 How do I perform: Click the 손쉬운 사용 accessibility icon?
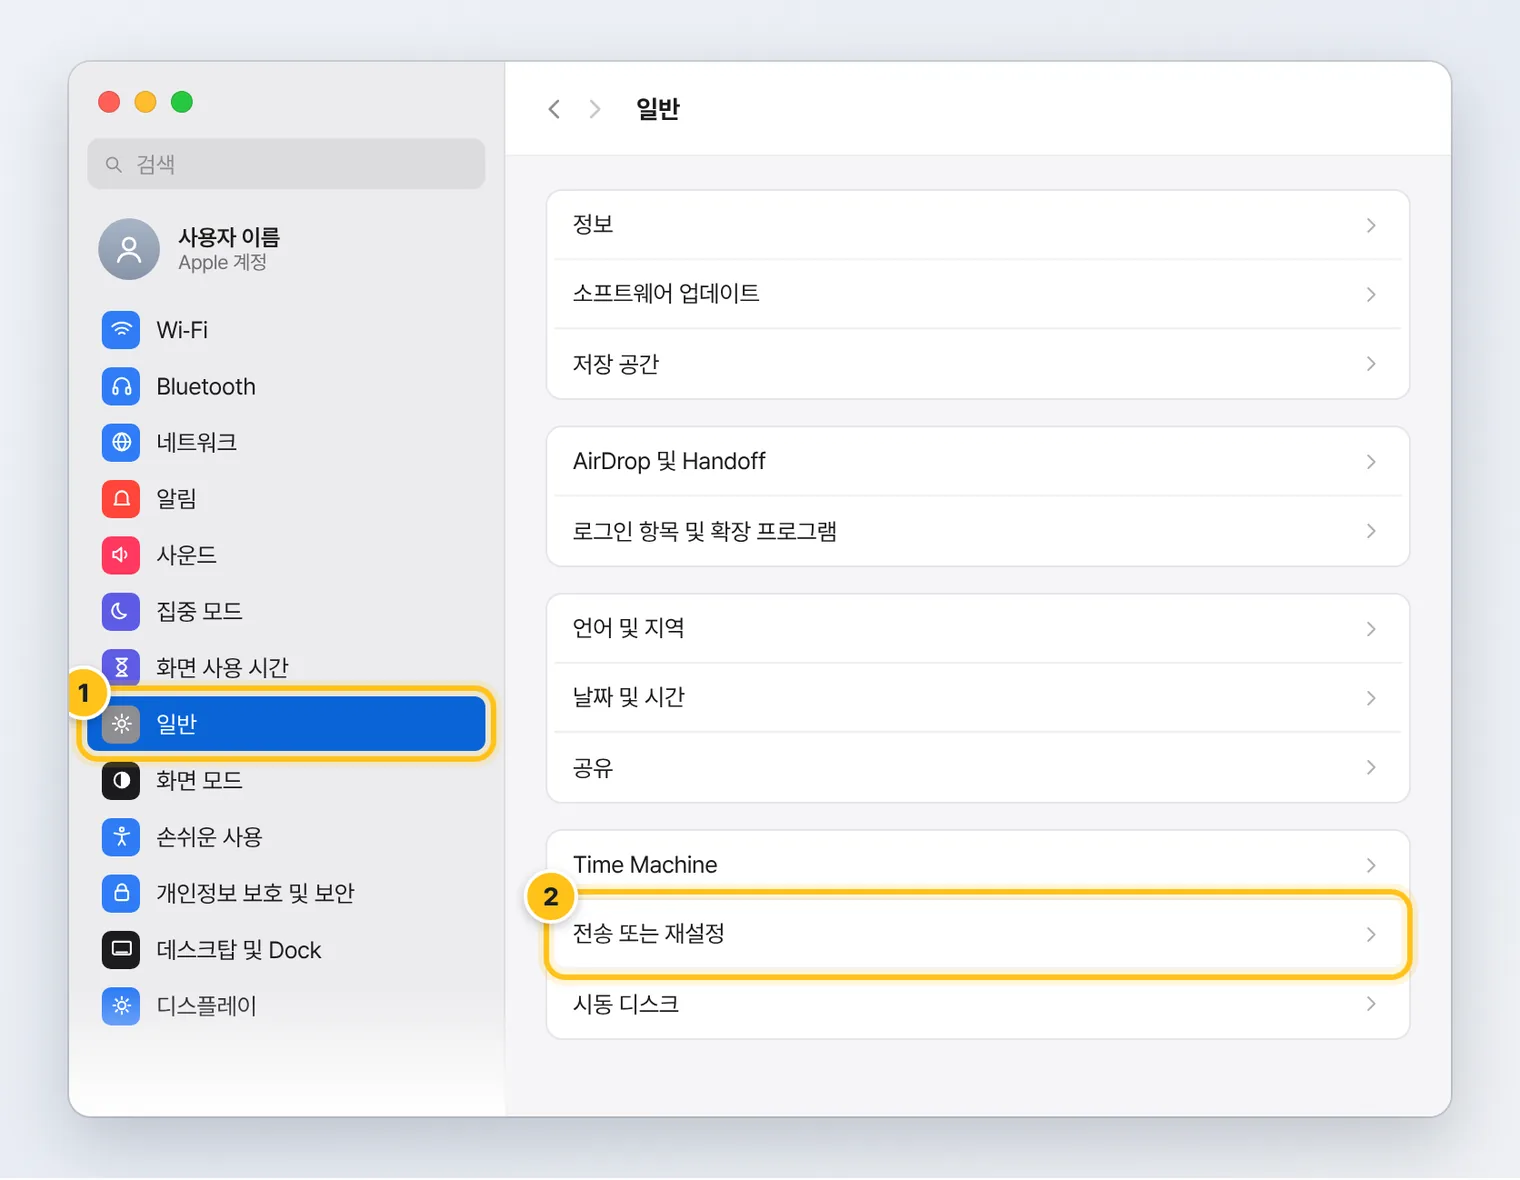[121, 836]
